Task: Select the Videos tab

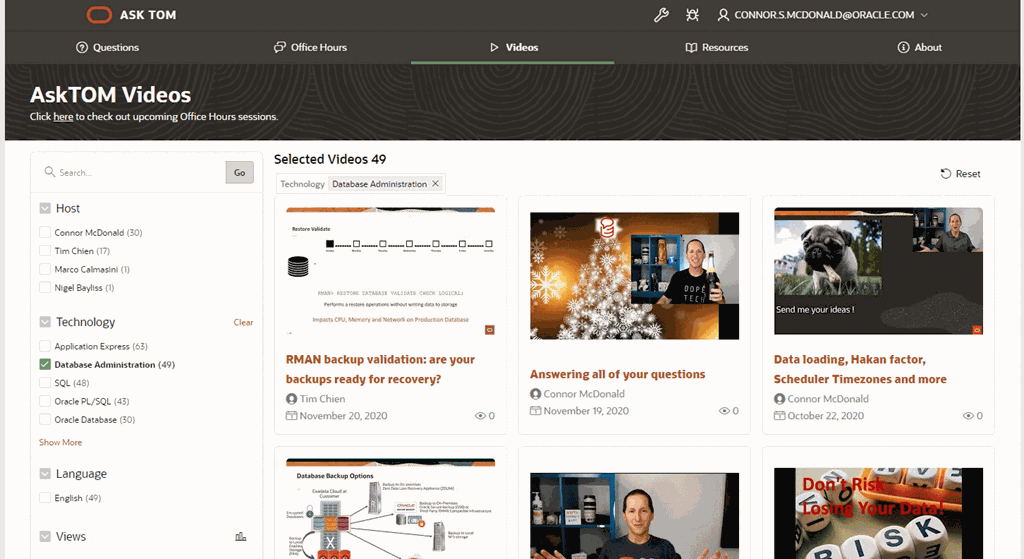Action: point(513,47)
